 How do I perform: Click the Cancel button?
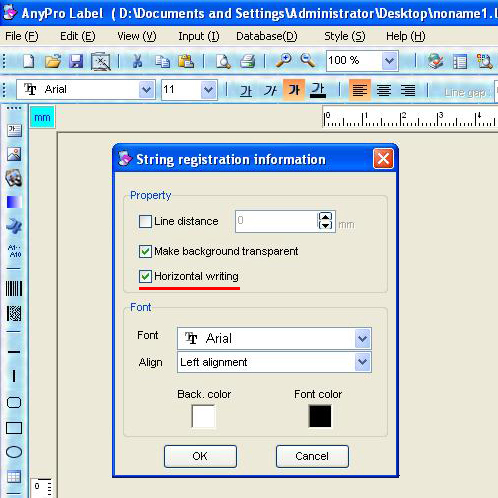pos(312,456)
